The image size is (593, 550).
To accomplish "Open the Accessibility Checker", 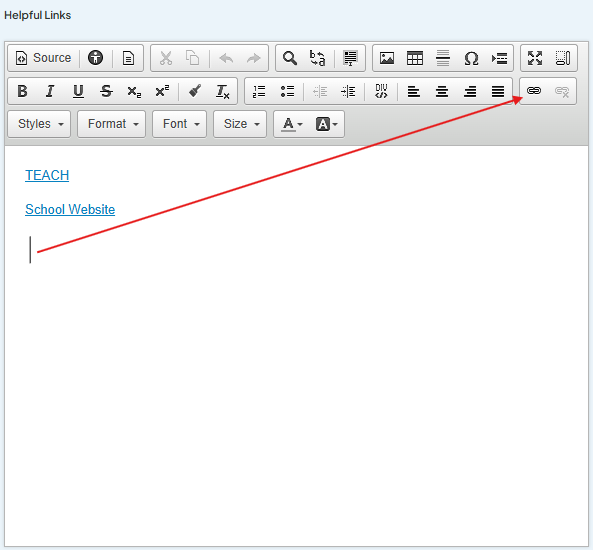I will click(95, 58).
